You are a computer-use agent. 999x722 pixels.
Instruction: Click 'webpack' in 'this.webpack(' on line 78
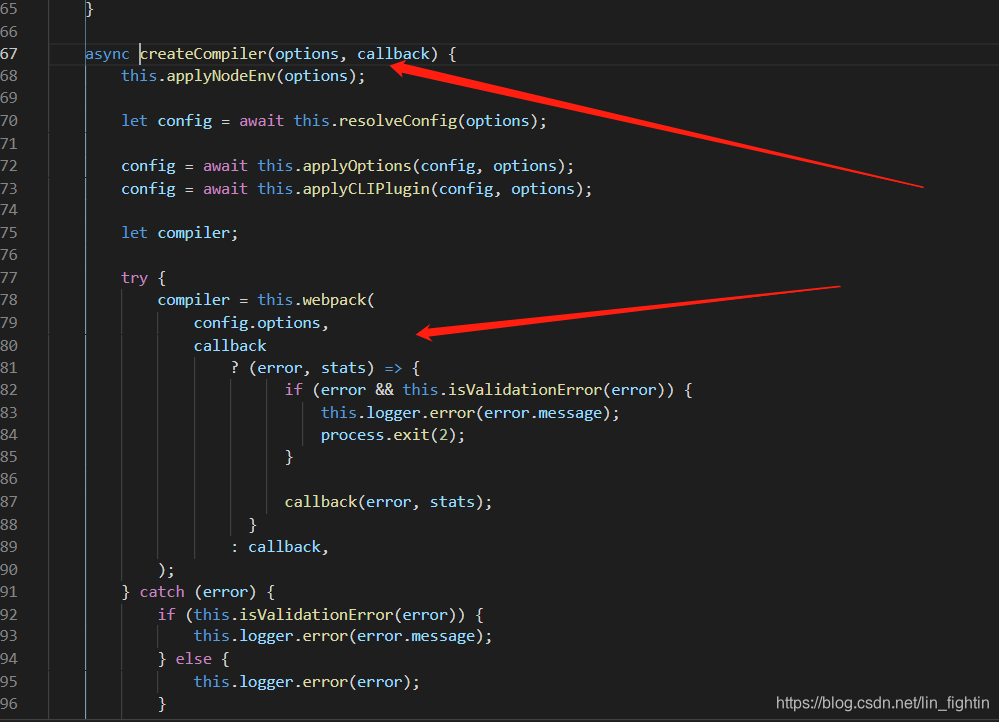click(x=334, y=300)
